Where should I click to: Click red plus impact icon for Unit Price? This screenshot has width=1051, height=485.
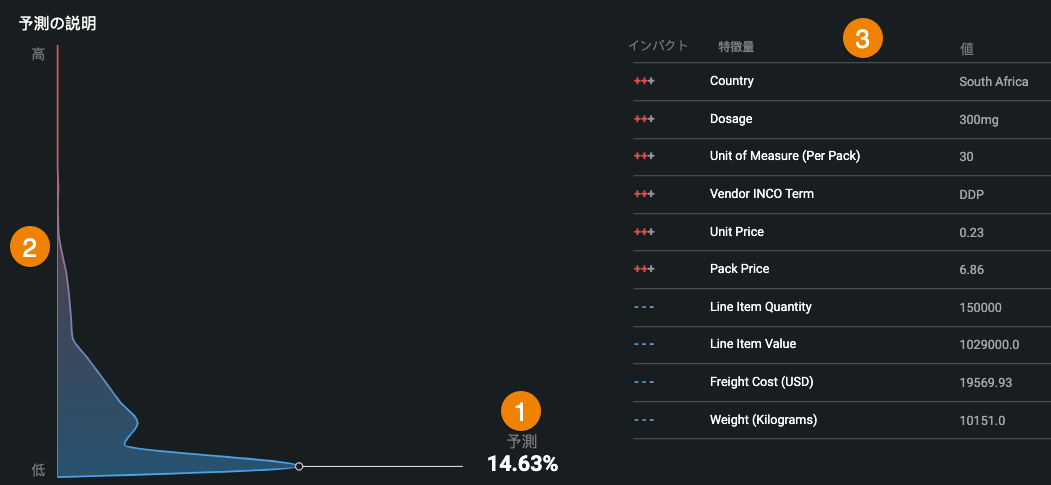(x=644, y=232)
